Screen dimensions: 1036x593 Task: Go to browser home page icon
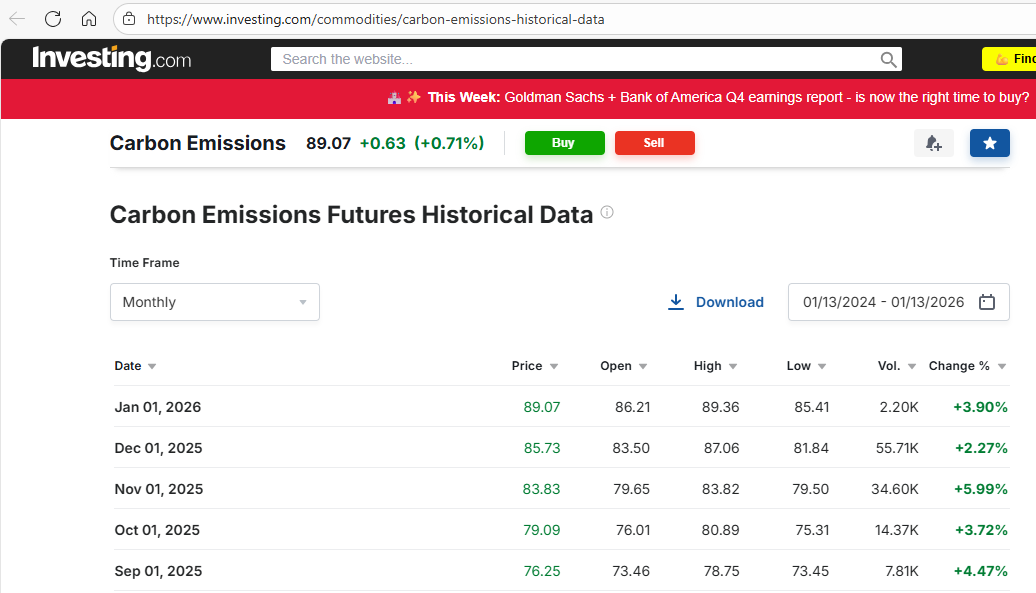click(89, 19)
